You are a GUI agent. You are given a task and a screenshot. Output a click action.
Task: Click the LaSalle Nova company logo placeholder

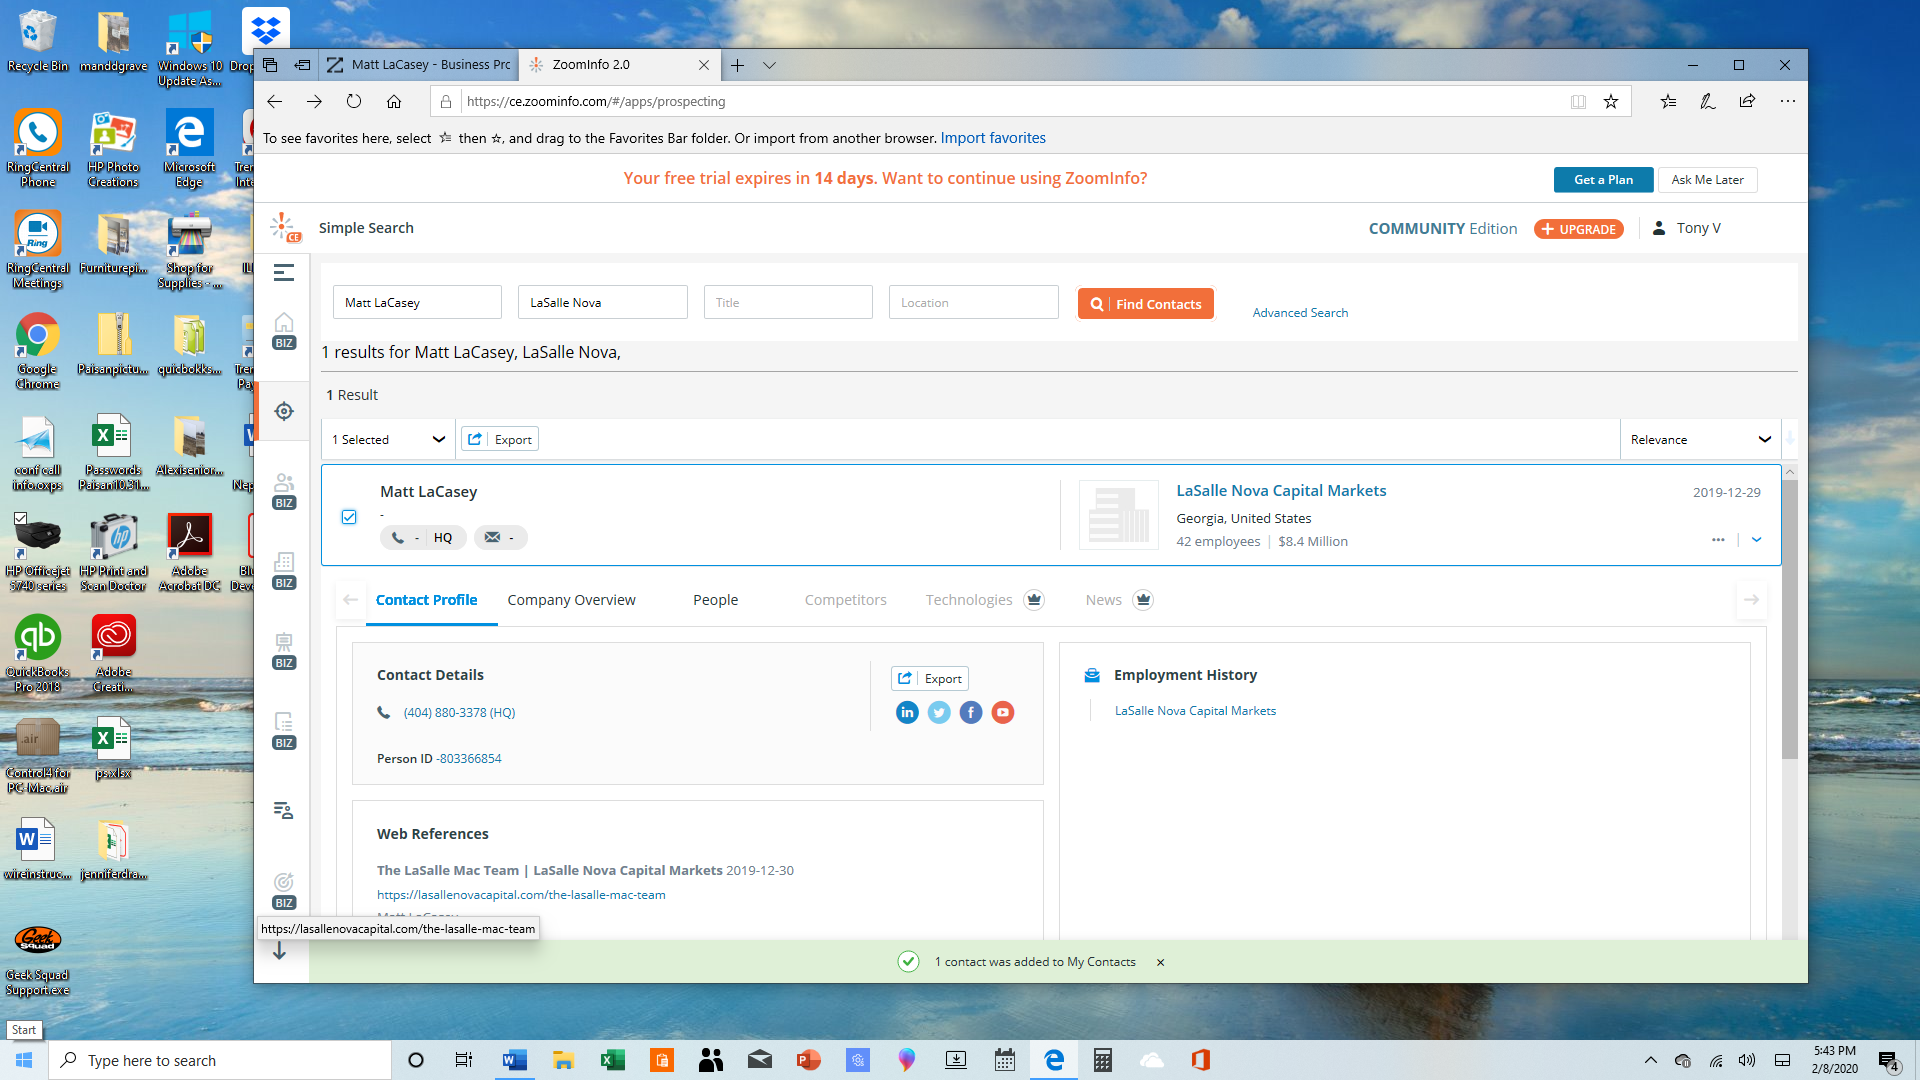(1118, 515)
